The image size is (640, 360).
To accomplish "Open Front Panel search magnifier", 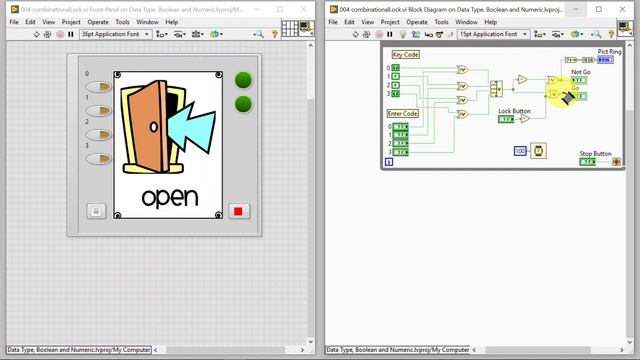I will coord(259,34).
